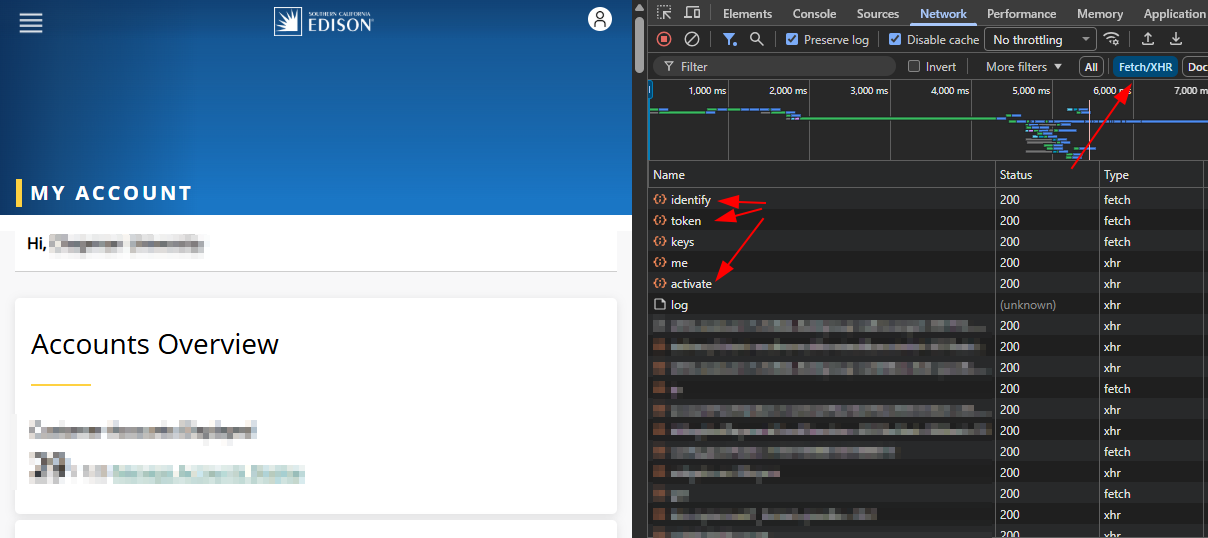This screenshot has height=538, width=1208.
Task: Activate the inspect element picker
Action: tap(664, 13)
